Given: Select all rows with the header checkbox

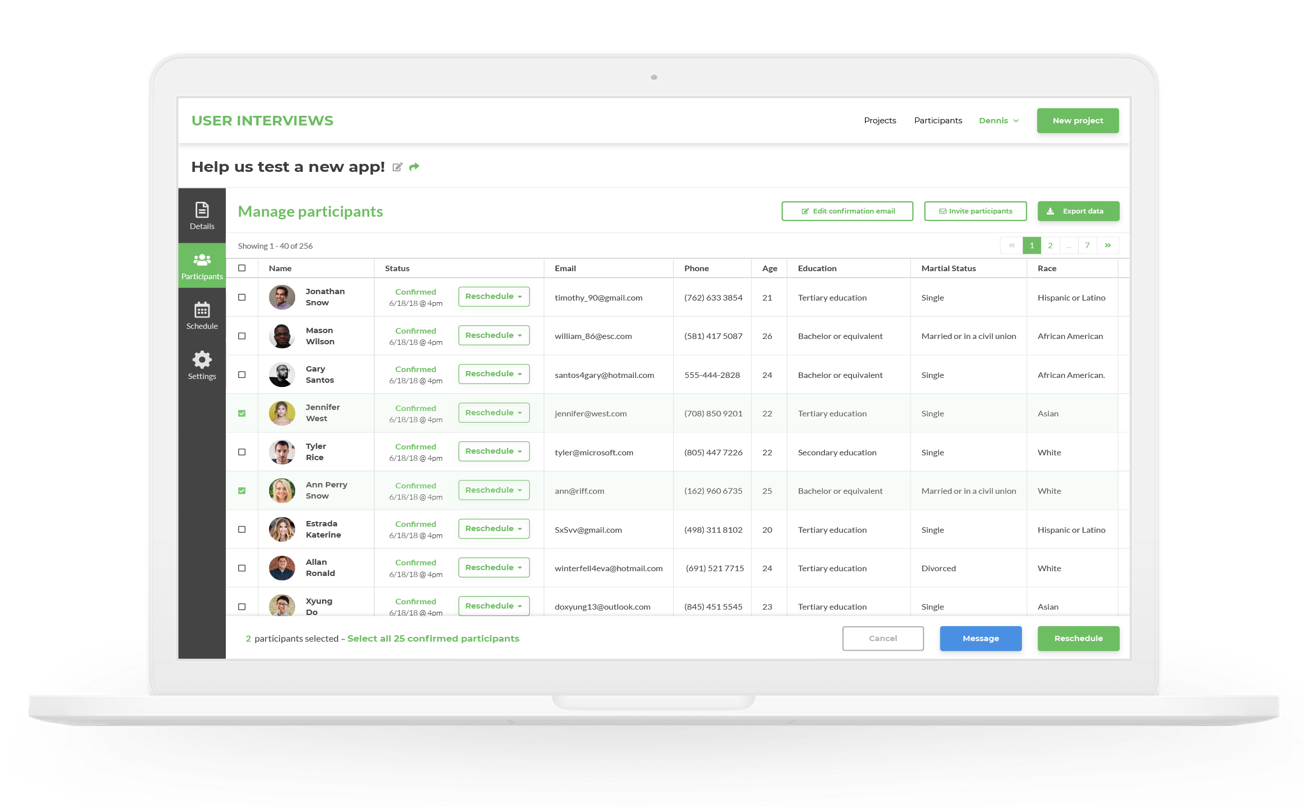Looking at the screenshot, I should (x=241, y=268).
